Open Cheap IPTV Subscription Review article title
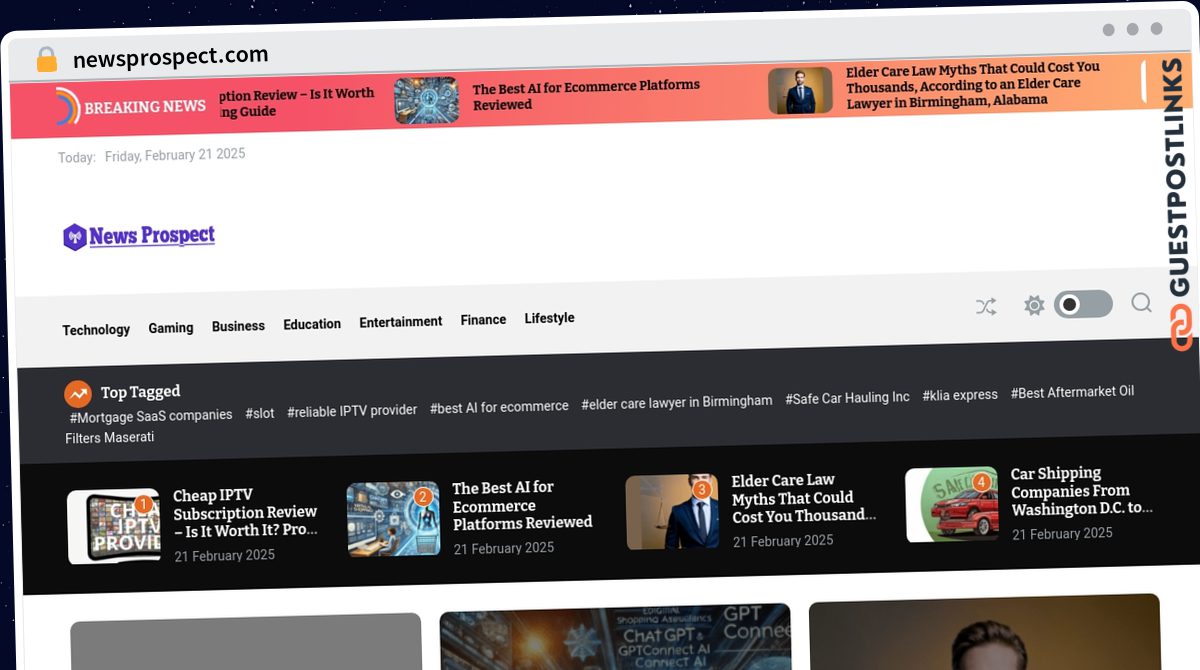The height and width of the screenshot is (670, 1200). (245, 513)
